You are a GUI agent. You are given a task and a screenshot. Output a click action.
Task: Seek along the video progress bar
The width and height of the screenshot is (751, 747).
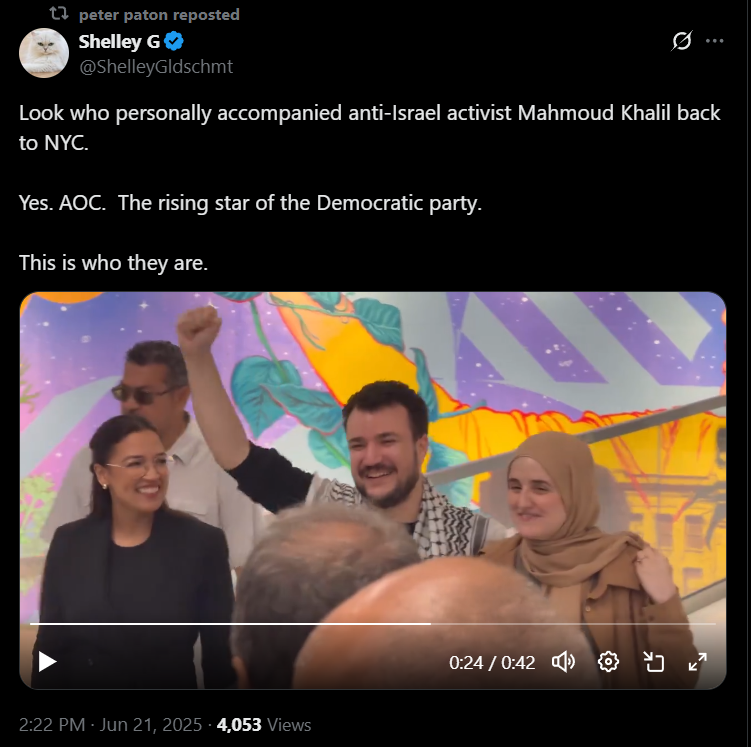coord(373,624)
